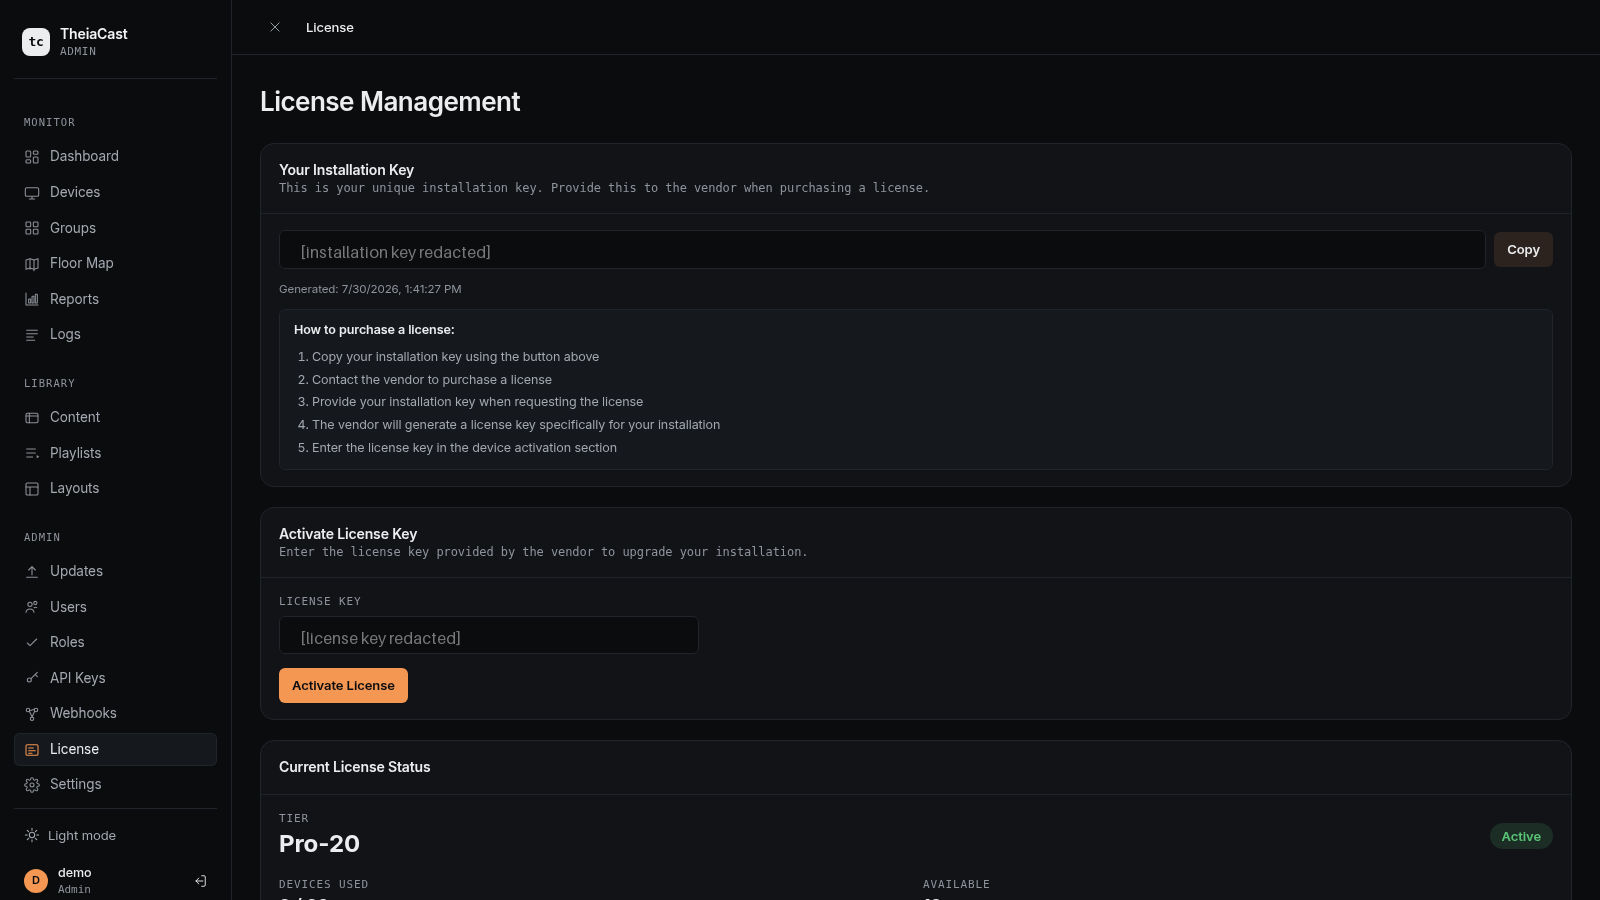Navigate to Reports
1600x900 pixels.
point(115,299)
